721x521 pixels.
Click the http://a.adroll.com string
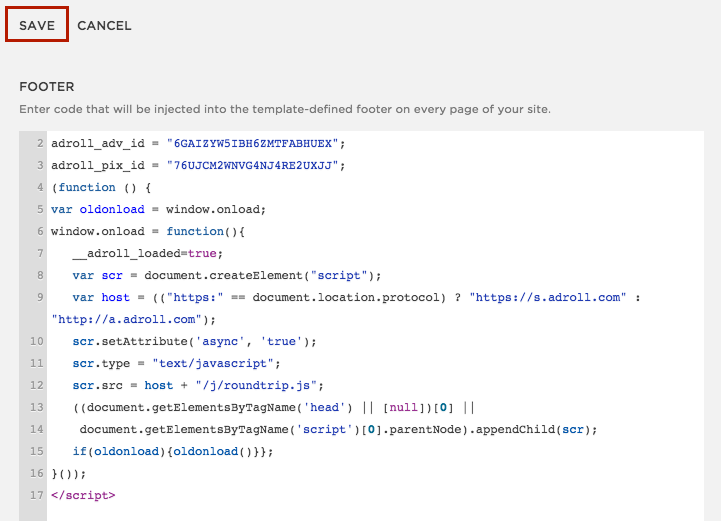pos(126,320)
